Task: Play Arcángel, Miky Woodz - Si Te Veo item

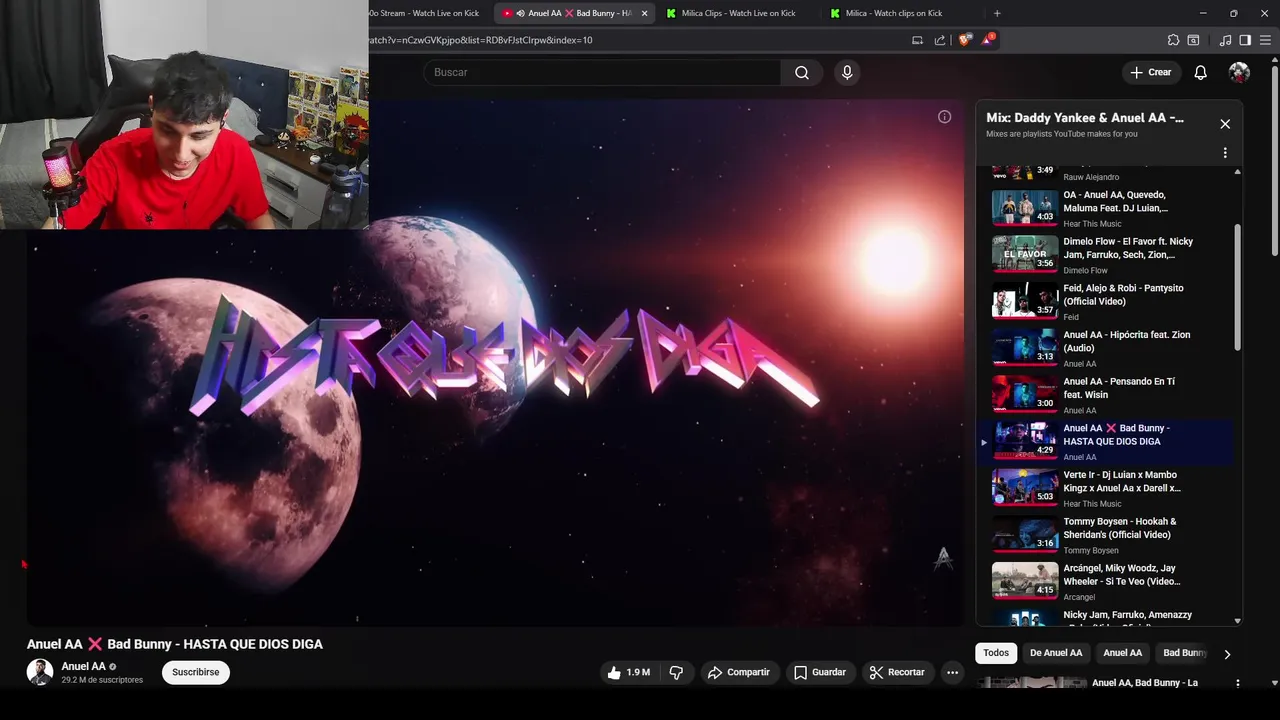Action: tap(1105, 581)
